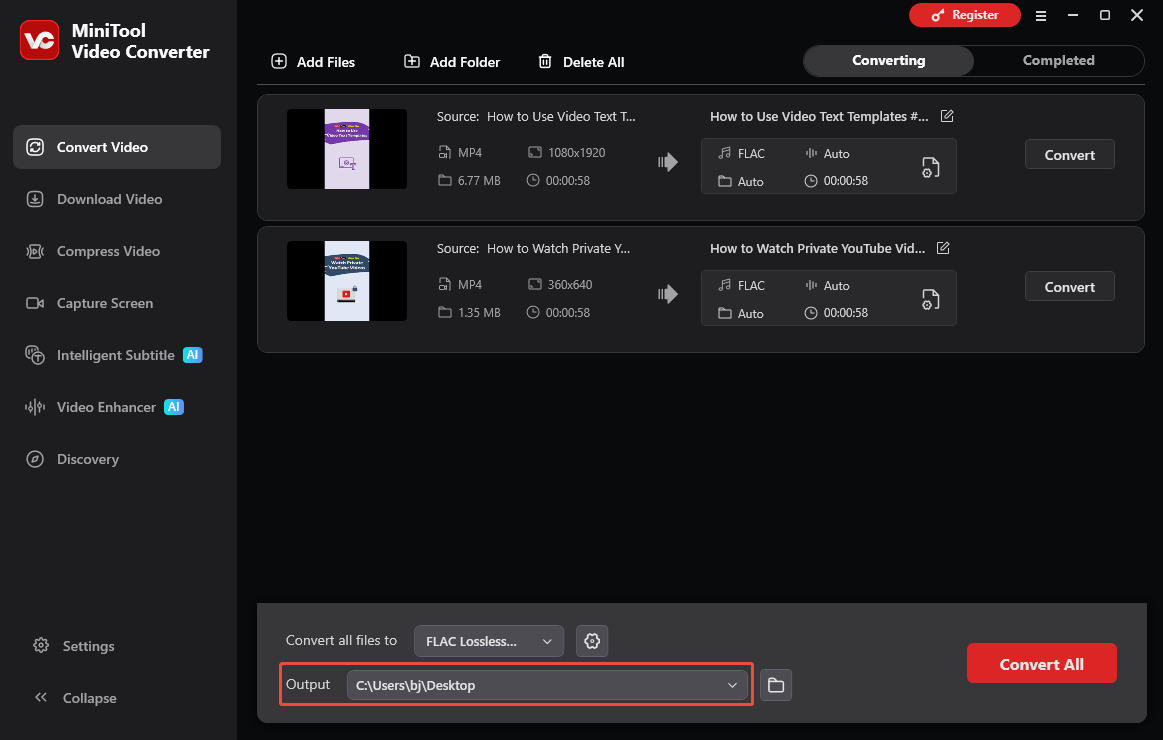This screenshot has width=1163, height=740.
Task: Open Download Video in the sidebar
Action: coord(117,199)
